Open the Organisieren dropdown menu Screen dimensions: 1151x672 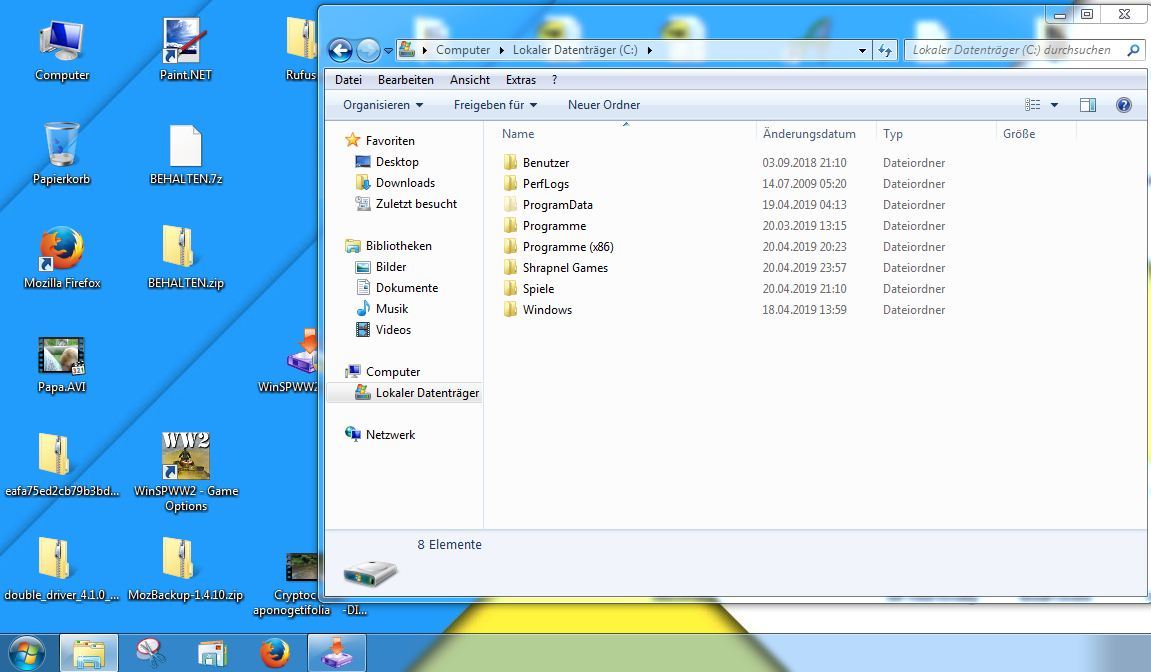(383, 105)
